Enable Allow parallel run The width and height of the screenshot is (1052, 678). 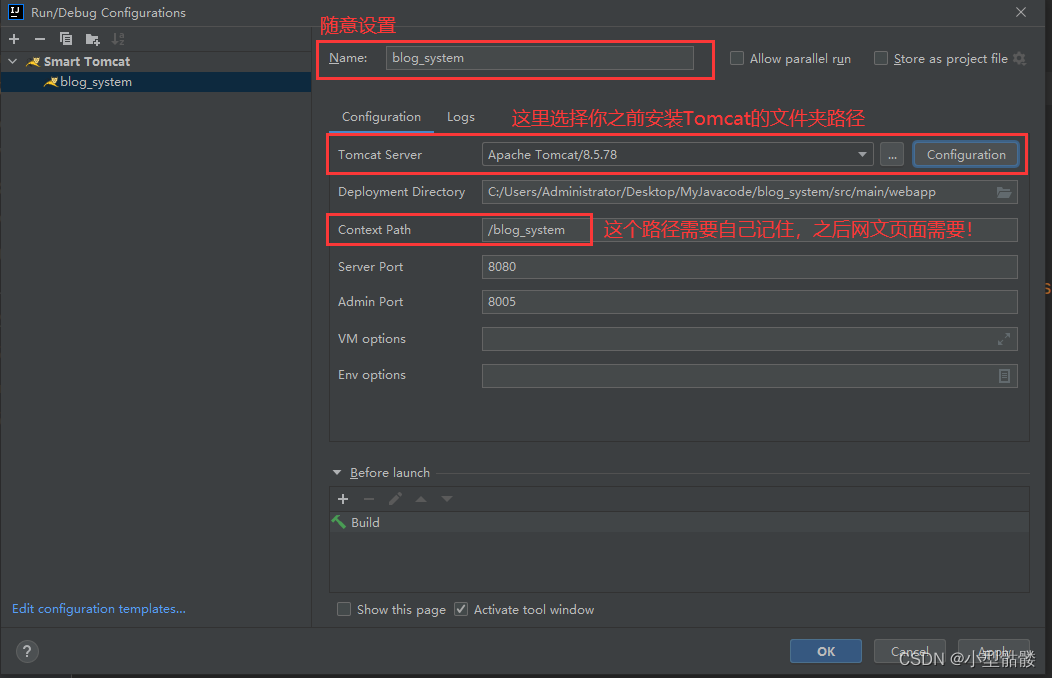[737, 58]
